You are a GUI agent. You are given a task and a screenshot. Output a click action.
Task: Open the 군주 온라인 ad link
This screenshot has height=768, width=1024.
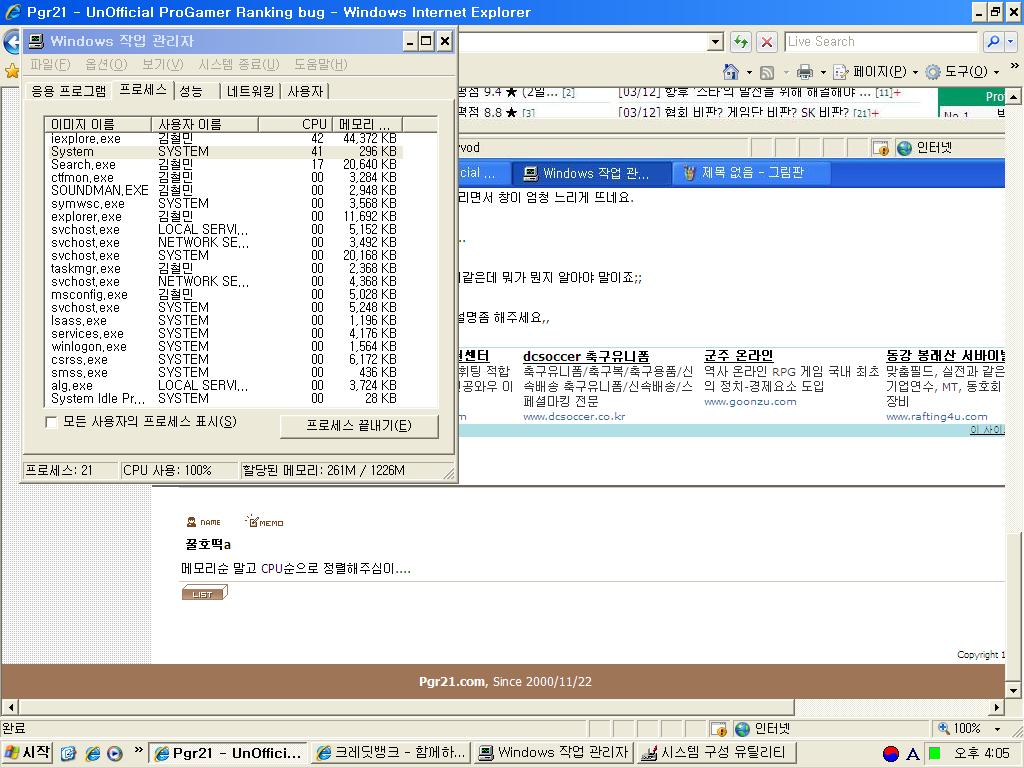pyautogui.click(x=739, y=356)
